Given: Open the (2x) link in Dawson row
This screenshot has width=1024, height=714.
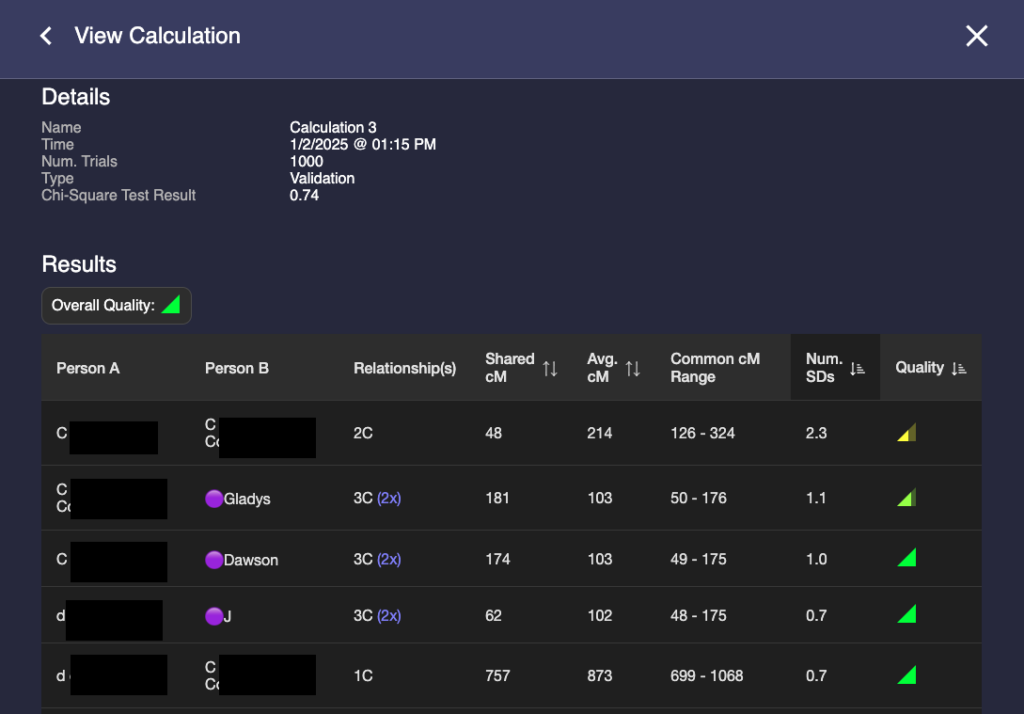Looking at the screenshot, I should [x=389, y=559].
